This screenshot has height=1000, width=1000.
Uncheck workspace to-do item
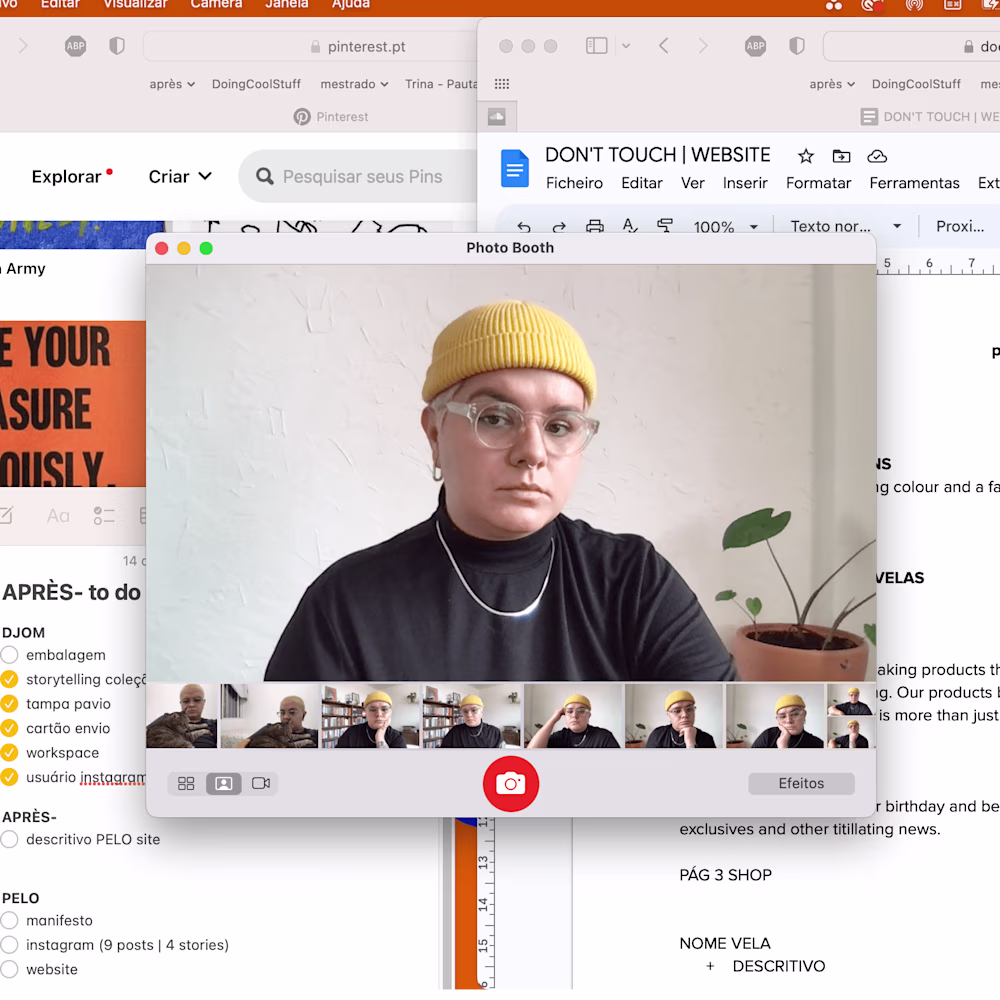tap(10, 752)
